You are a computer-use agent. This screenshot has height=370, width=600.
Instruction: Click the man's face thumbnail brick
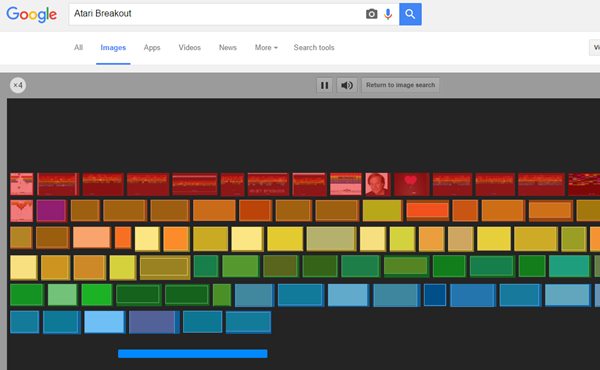(377, 184)
